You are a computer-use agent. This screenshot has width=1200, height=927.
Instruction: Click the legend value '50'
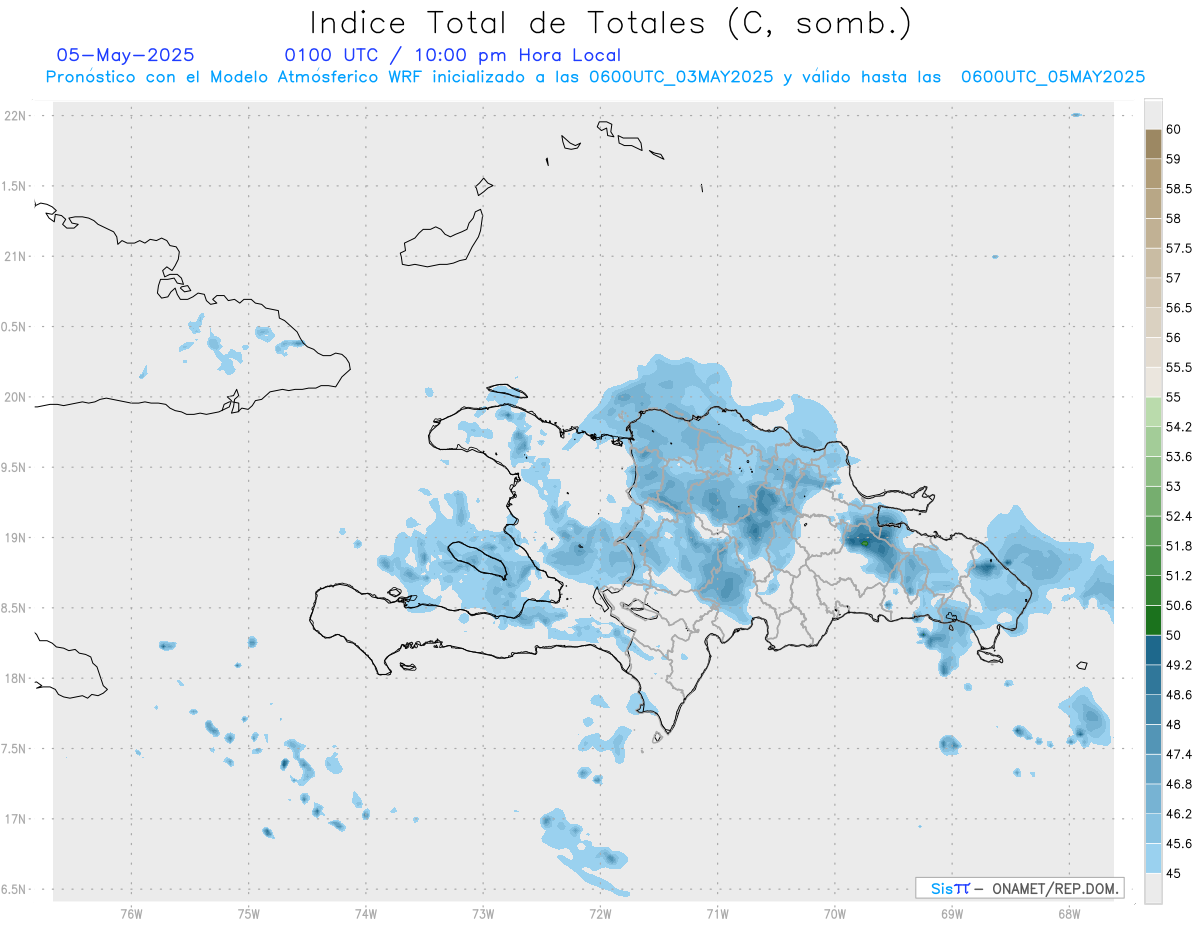pos(1173,635)
